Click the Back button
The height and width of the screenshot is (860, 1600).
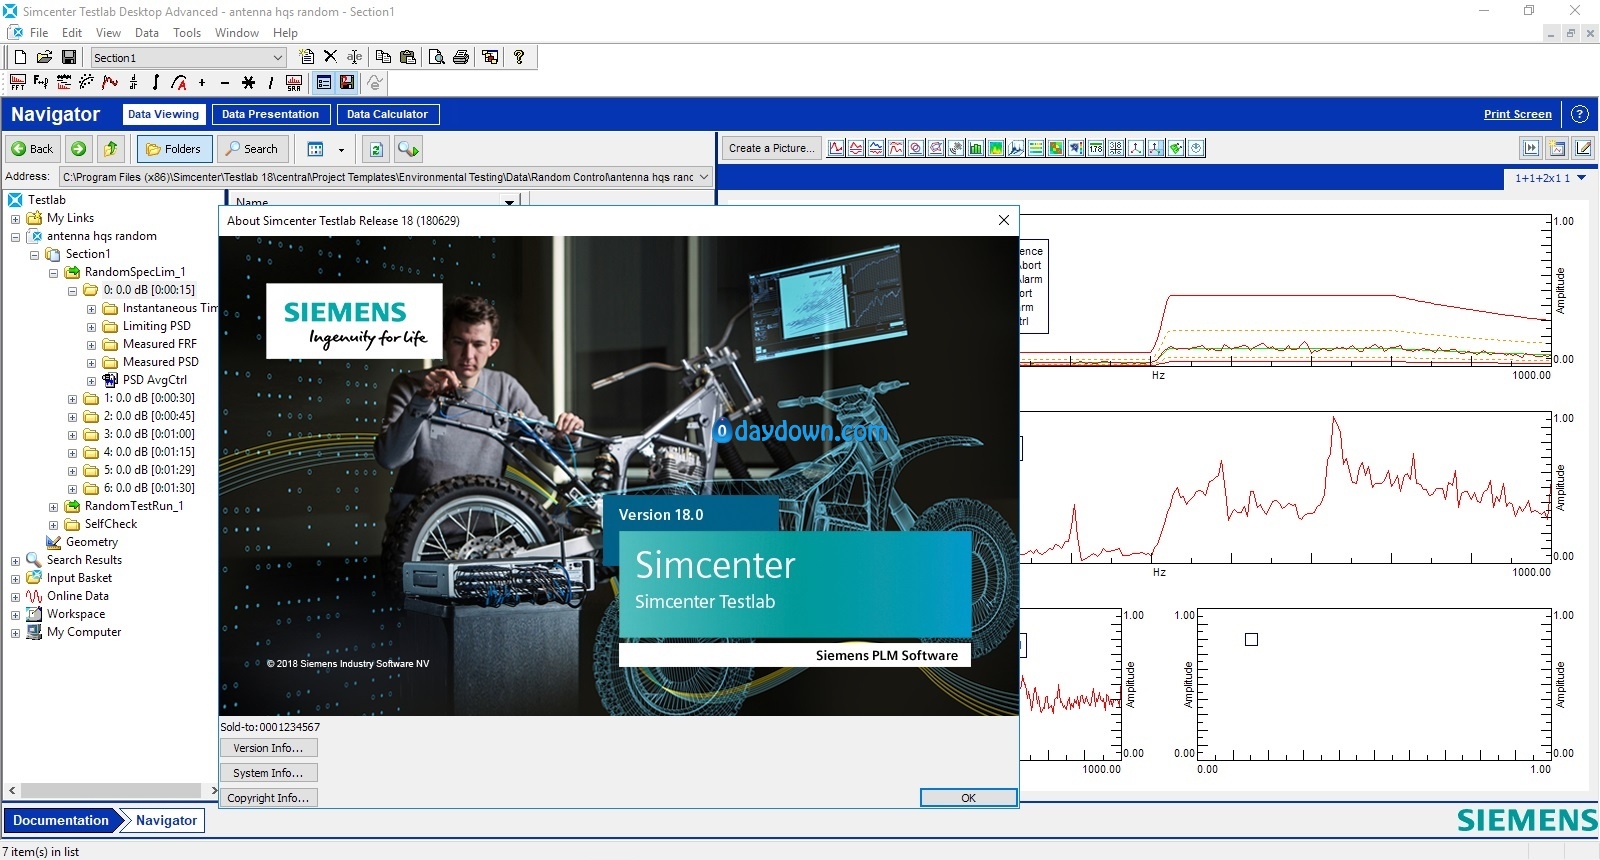click(32, 149)
